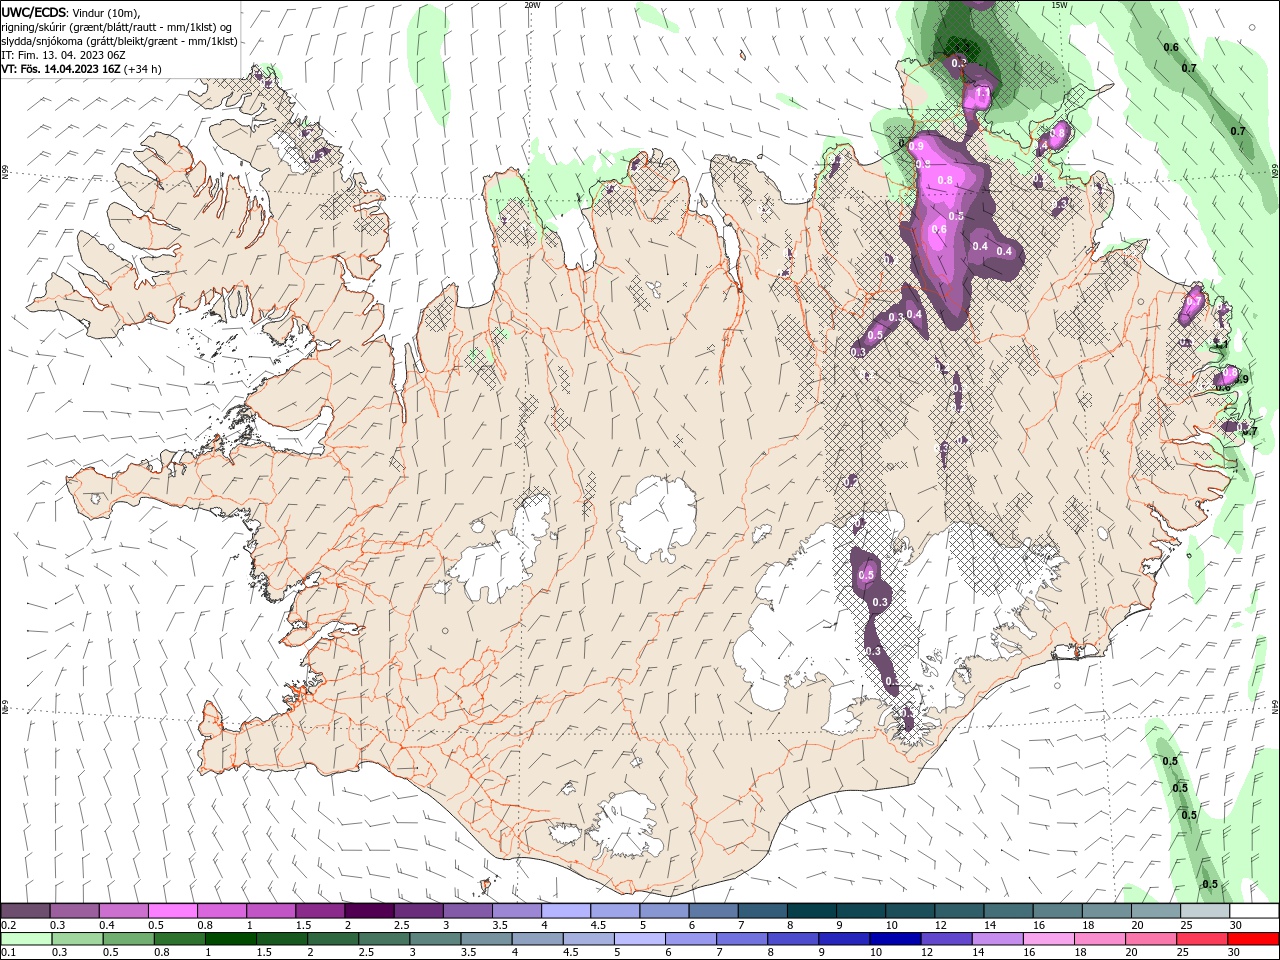Select the pale grey 25 snow legend swatch

(x=1205, y=911)
